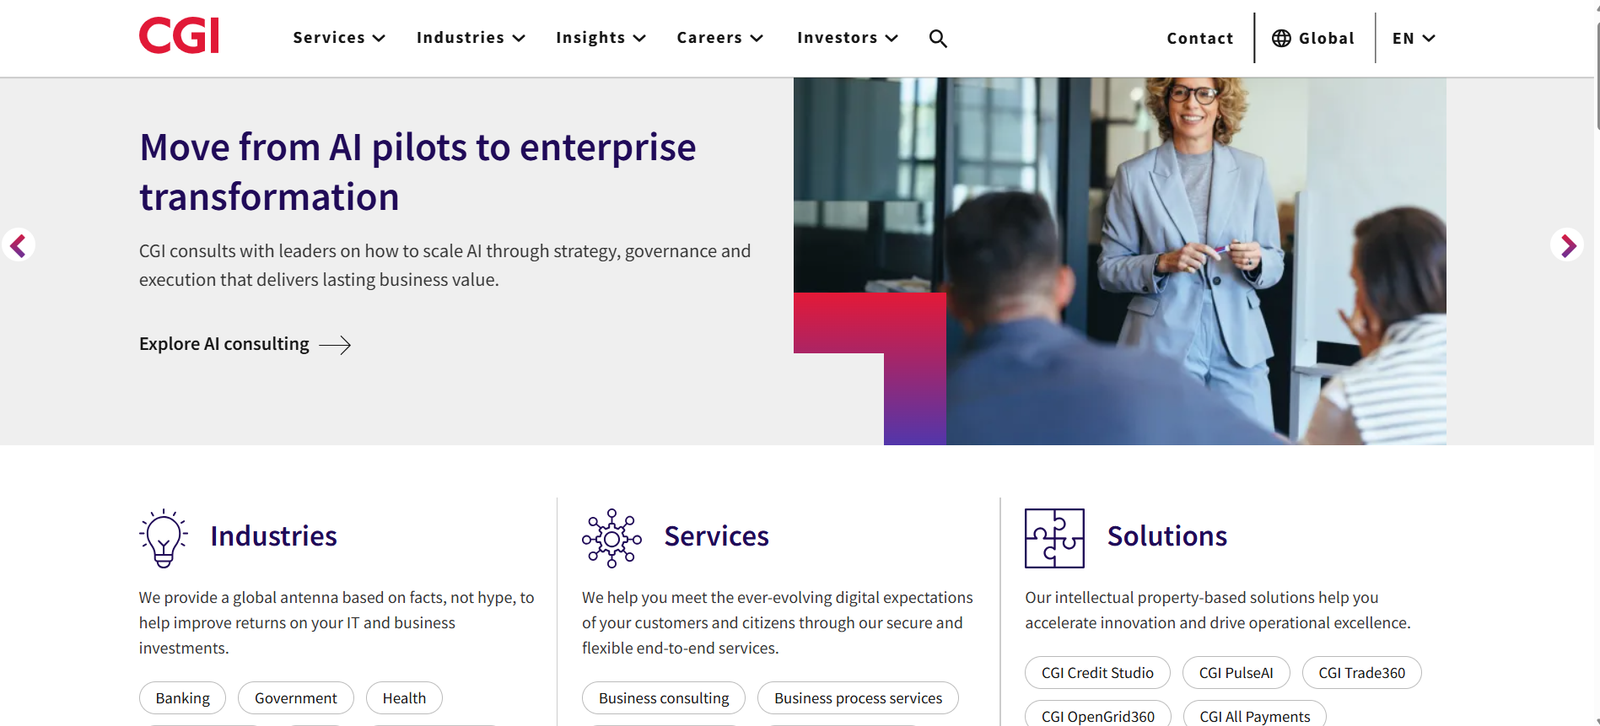Click the Industries lightbulb icon

[163, 538]
